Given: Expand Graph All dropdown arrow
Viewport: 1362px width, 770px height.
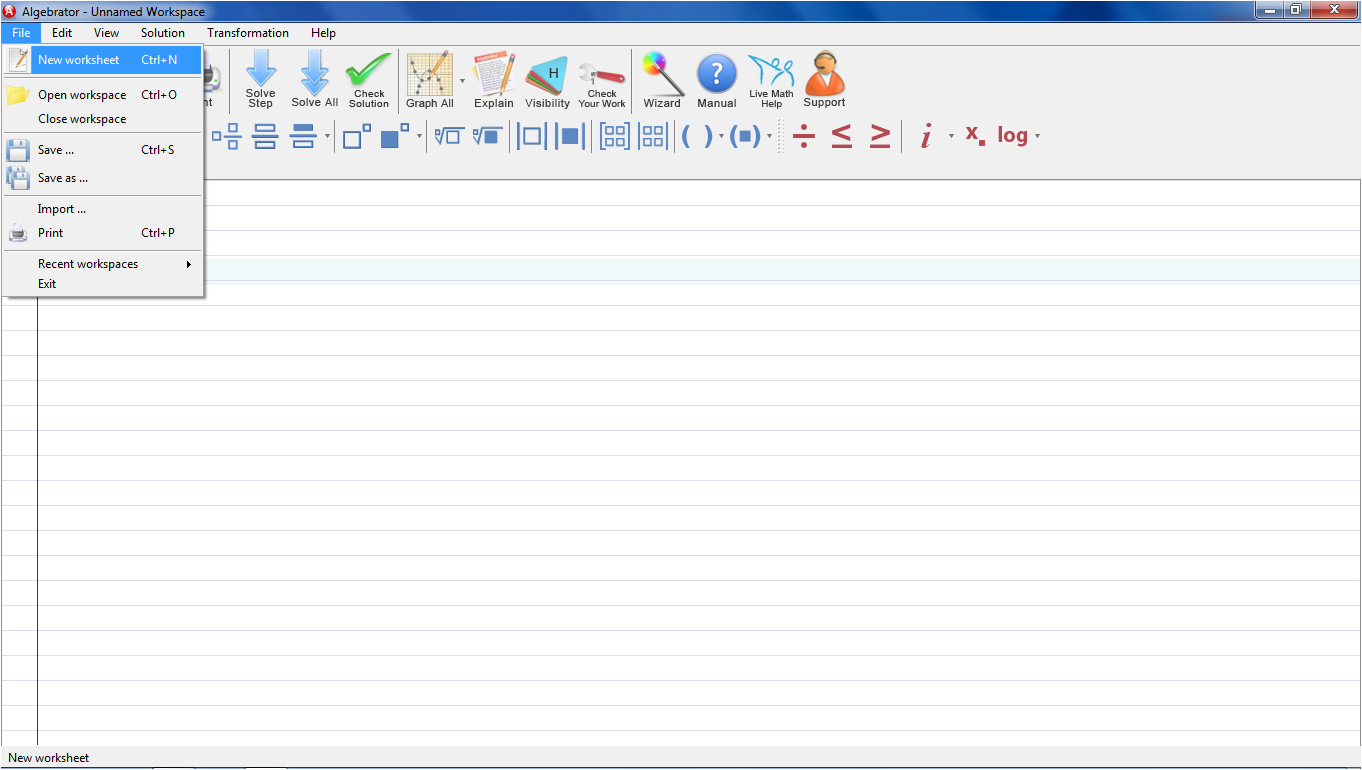Looking at the screenshot, I should point(462,80).
